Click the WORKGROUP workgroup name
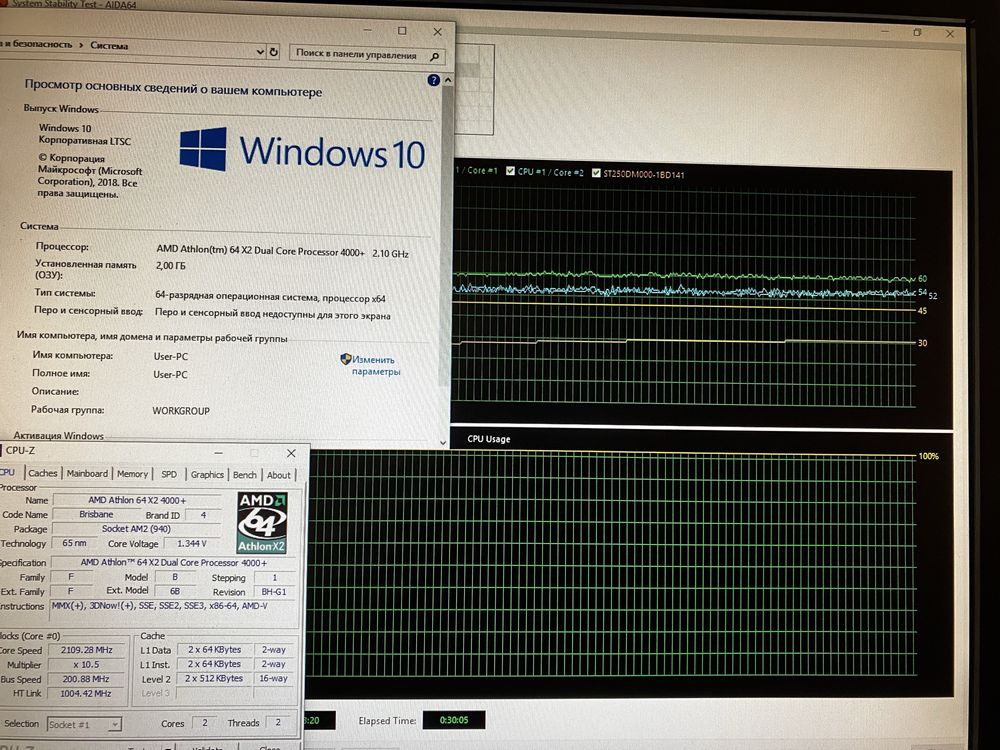Screen dimensions: 1000x750 coord(180,411)
